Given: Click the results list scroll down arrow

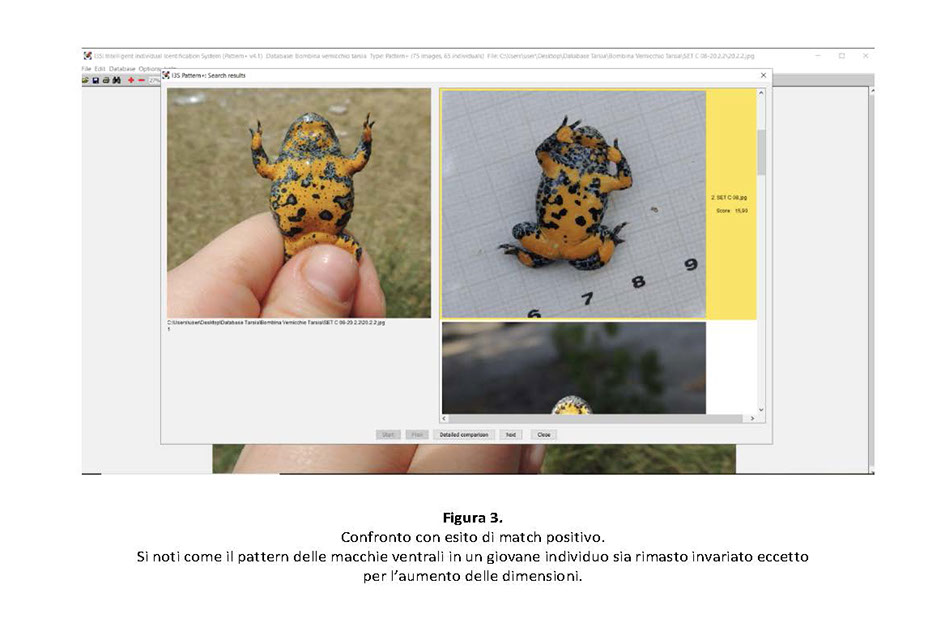Looking at the screenshot, I should (762, 409).
